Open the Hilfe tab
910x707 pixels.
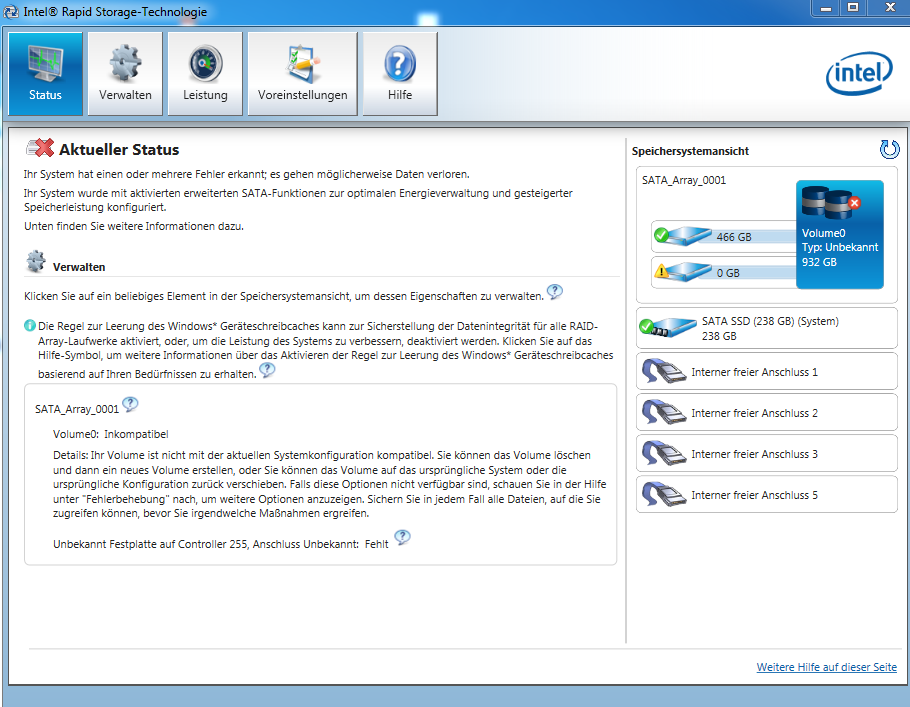point(400,74)
